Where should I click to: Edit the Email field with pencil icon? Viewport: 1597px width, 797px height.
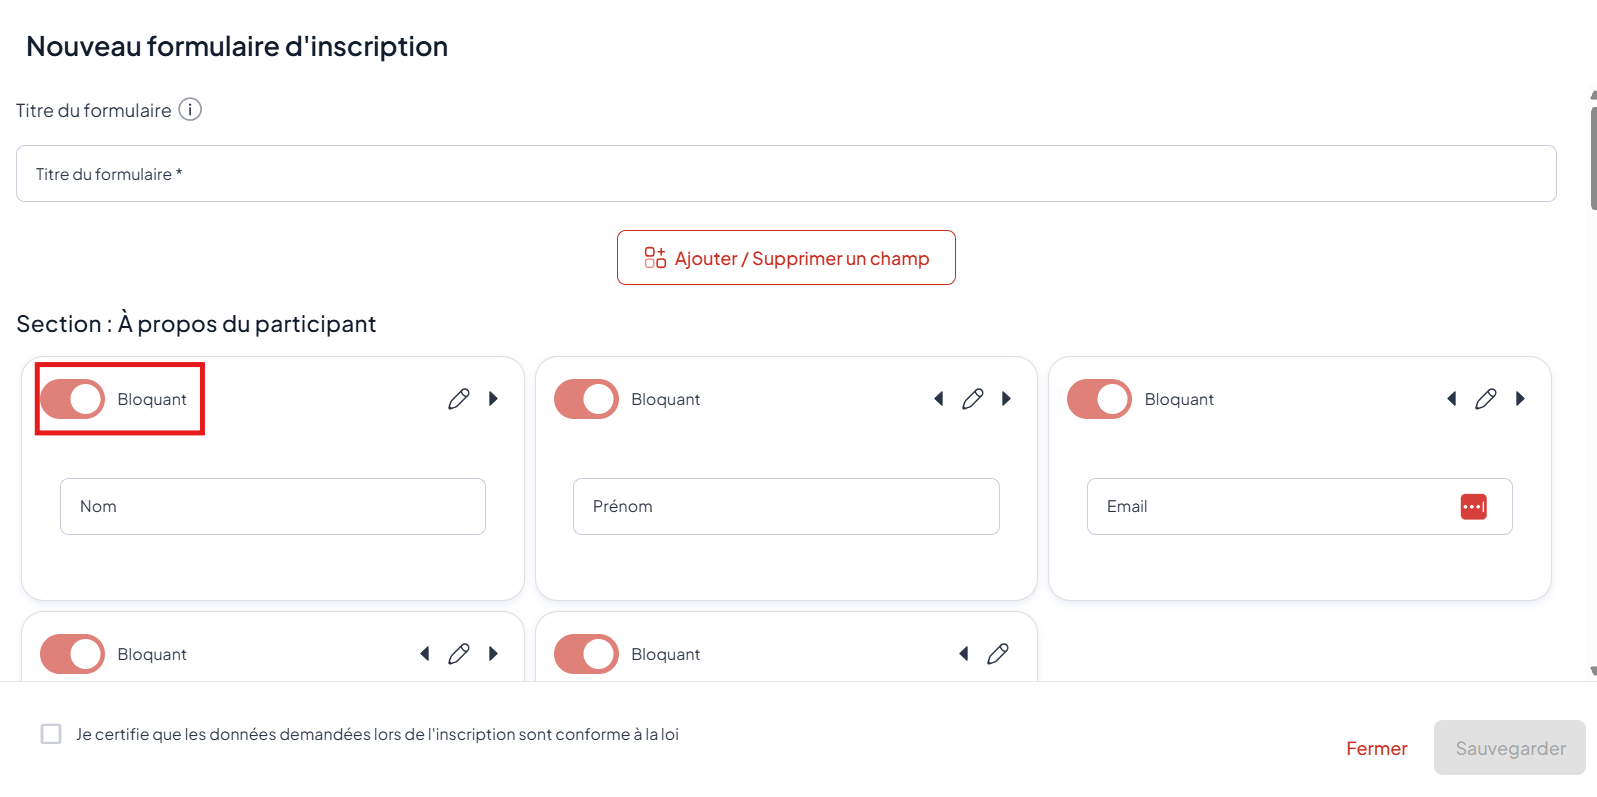1486,399
